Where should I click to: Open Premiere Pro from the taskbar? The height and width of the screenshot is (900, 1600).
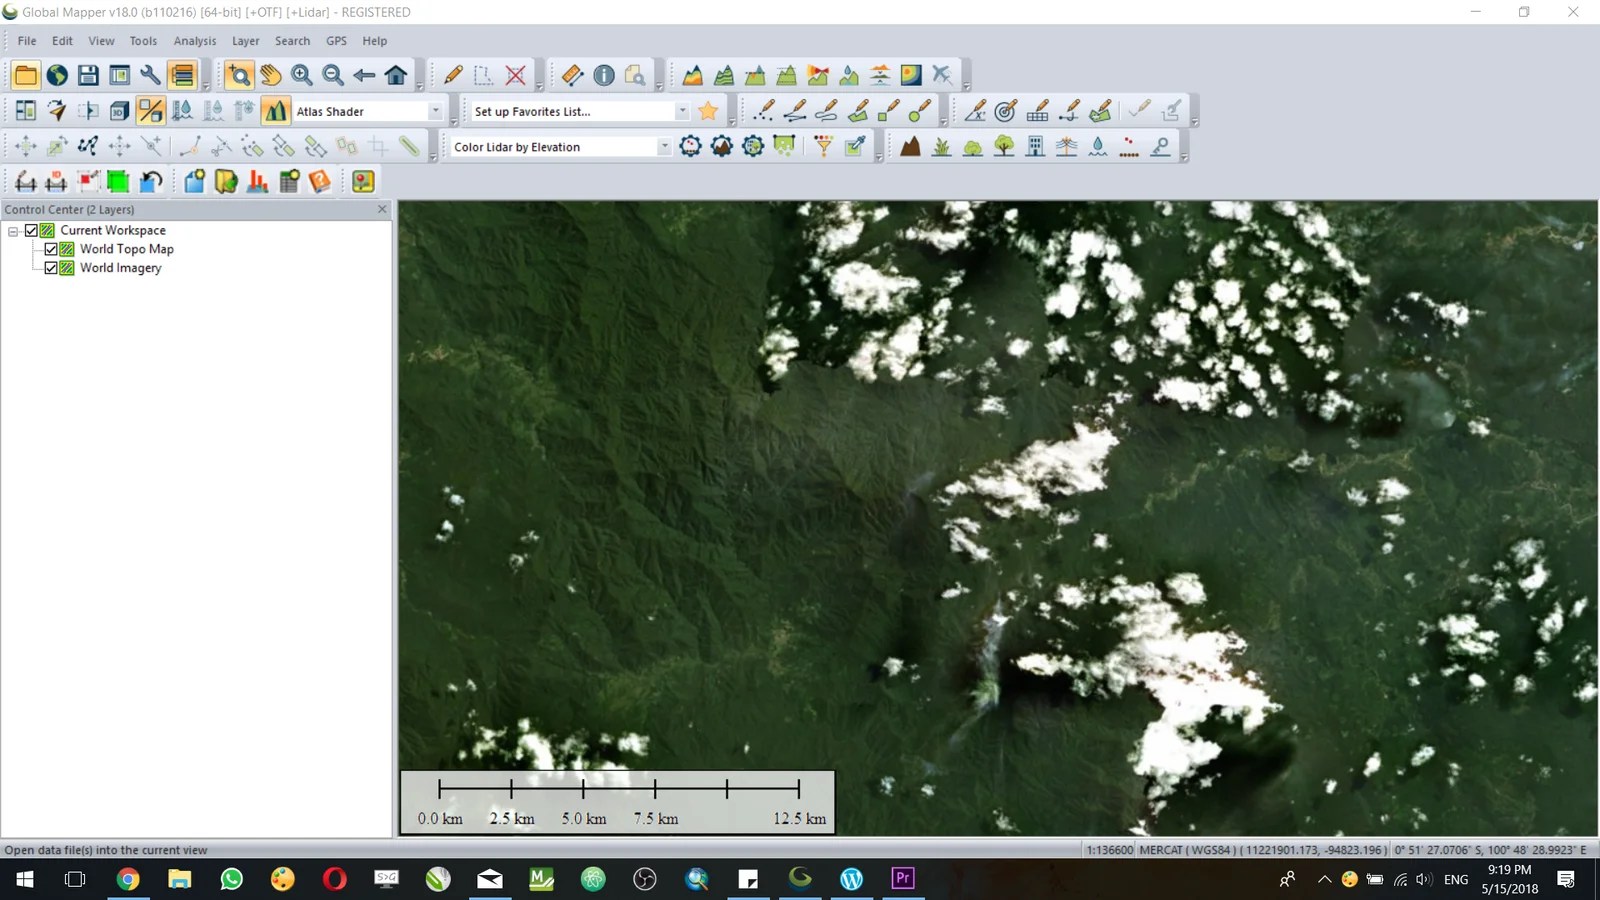902,878
